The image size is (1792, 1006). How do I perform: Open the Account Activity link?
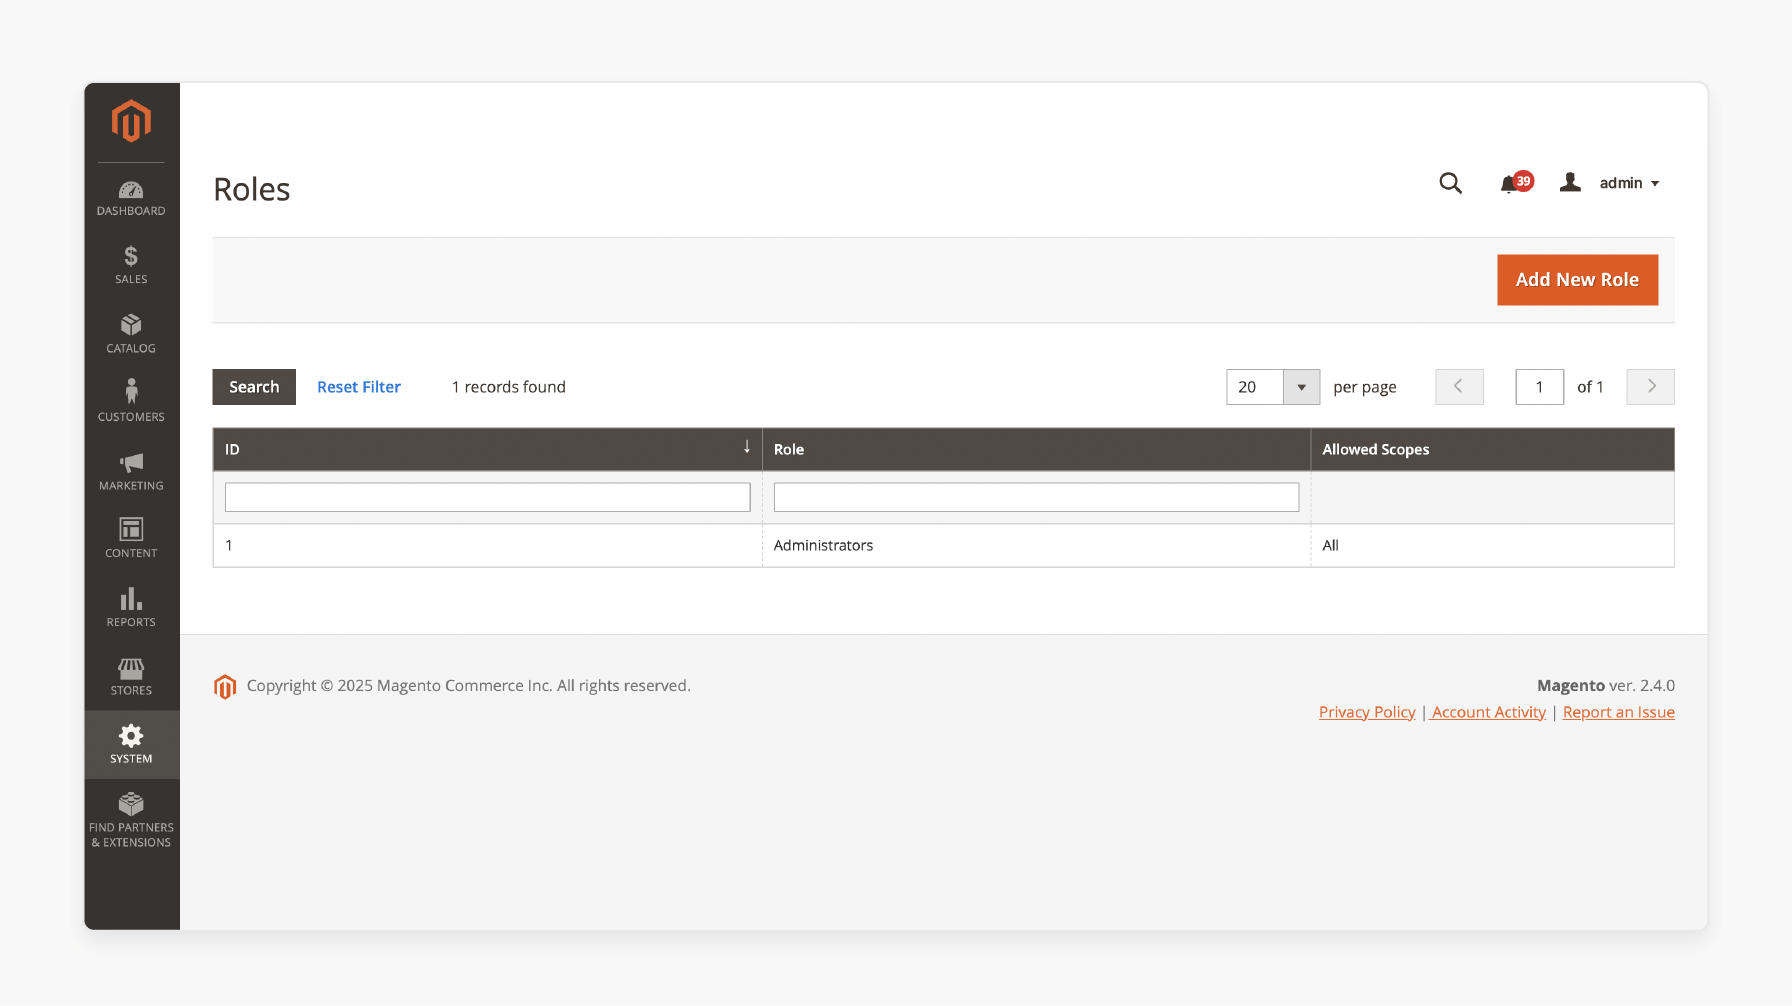coord(1489,712)
